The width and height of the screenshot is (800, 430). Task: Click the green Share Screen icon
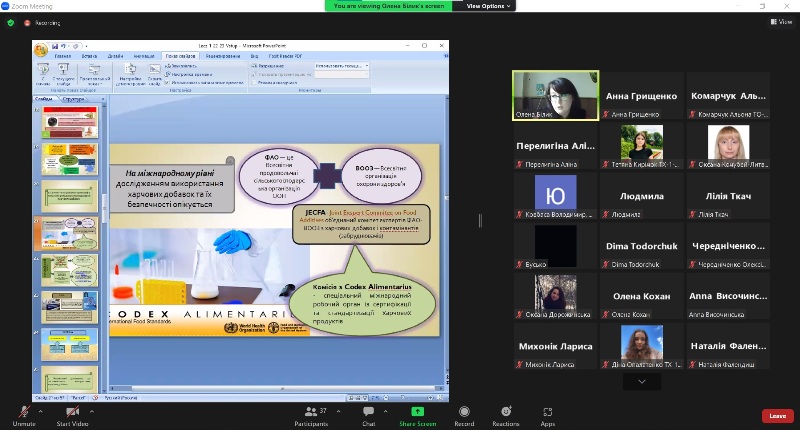[417, 411]
